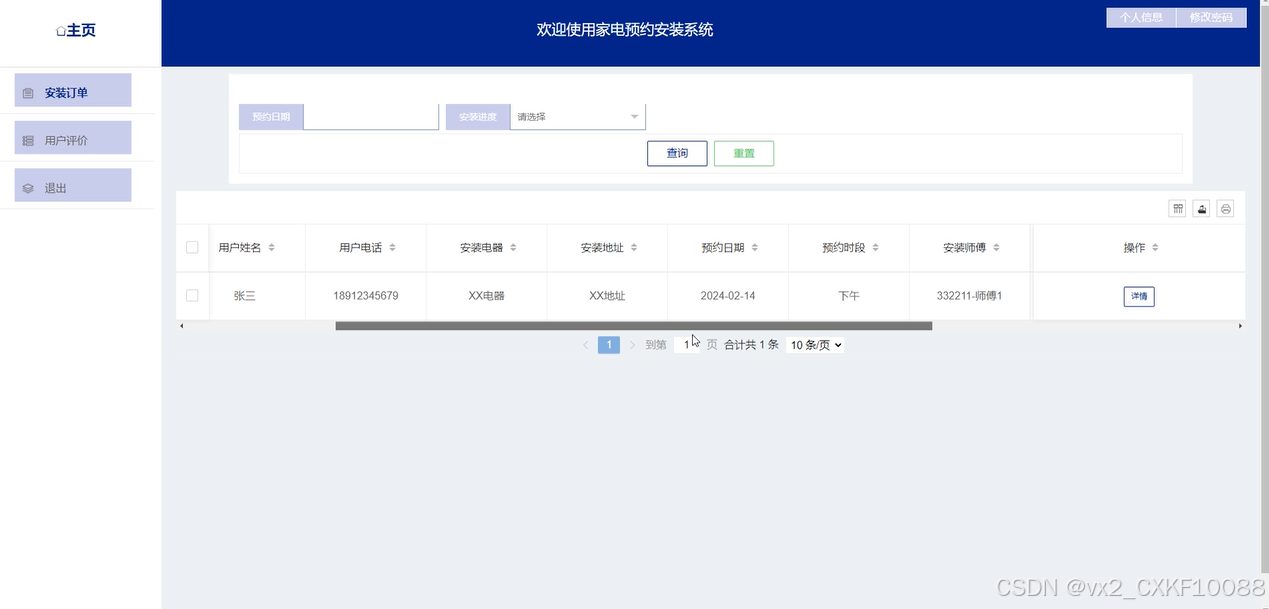1269x609 pixels.
Task: Open 详情 for the 张三 order
Action: (x=1139, y=297)
